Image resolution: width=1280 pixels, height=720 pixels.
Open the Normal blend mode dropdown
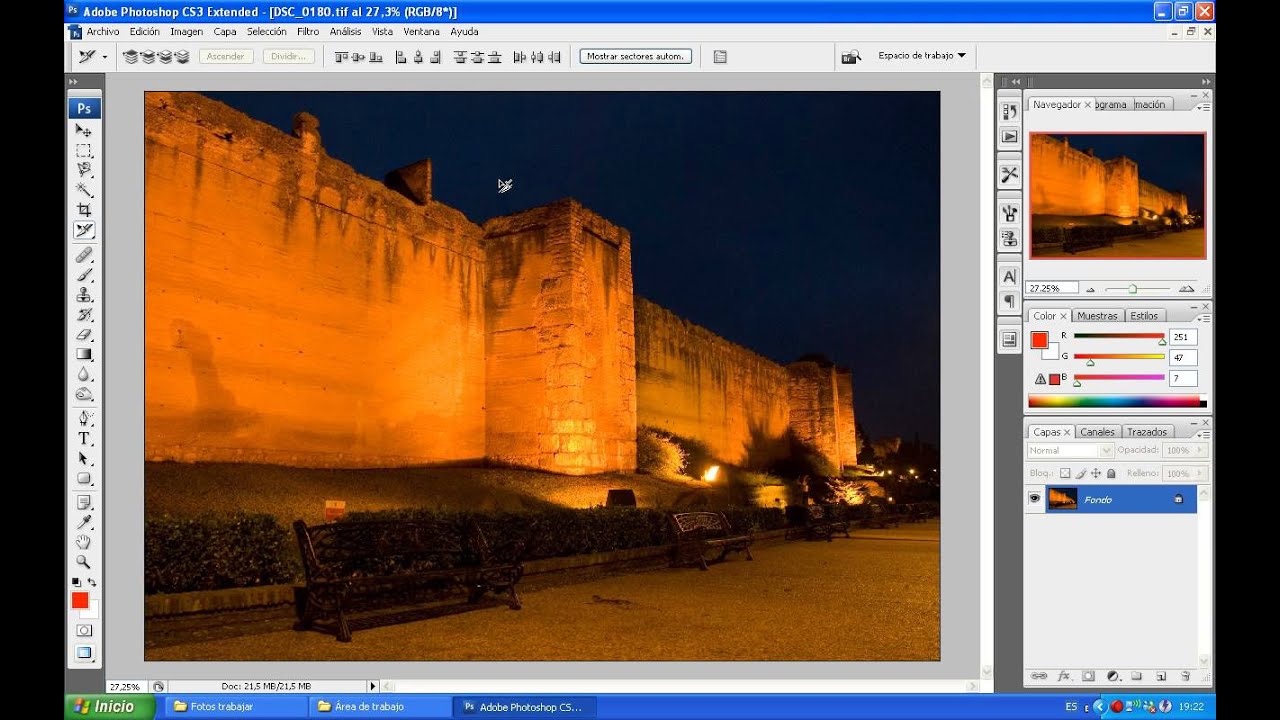[1070, 451]
